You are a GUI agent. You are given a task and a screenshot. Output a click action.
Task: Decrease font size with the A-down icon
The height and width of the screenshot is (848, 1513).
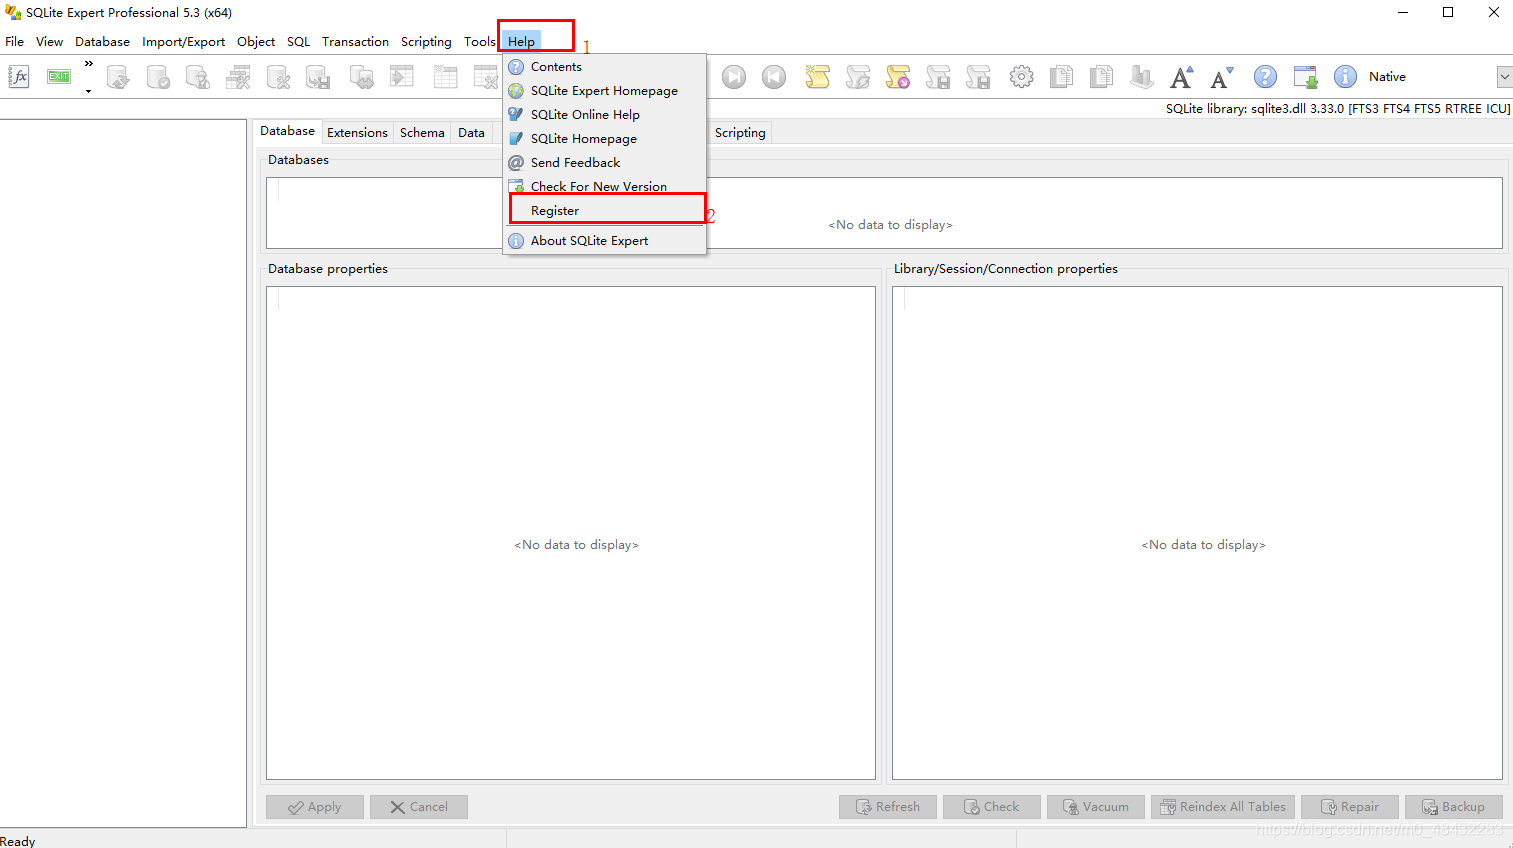point(1221,77)
